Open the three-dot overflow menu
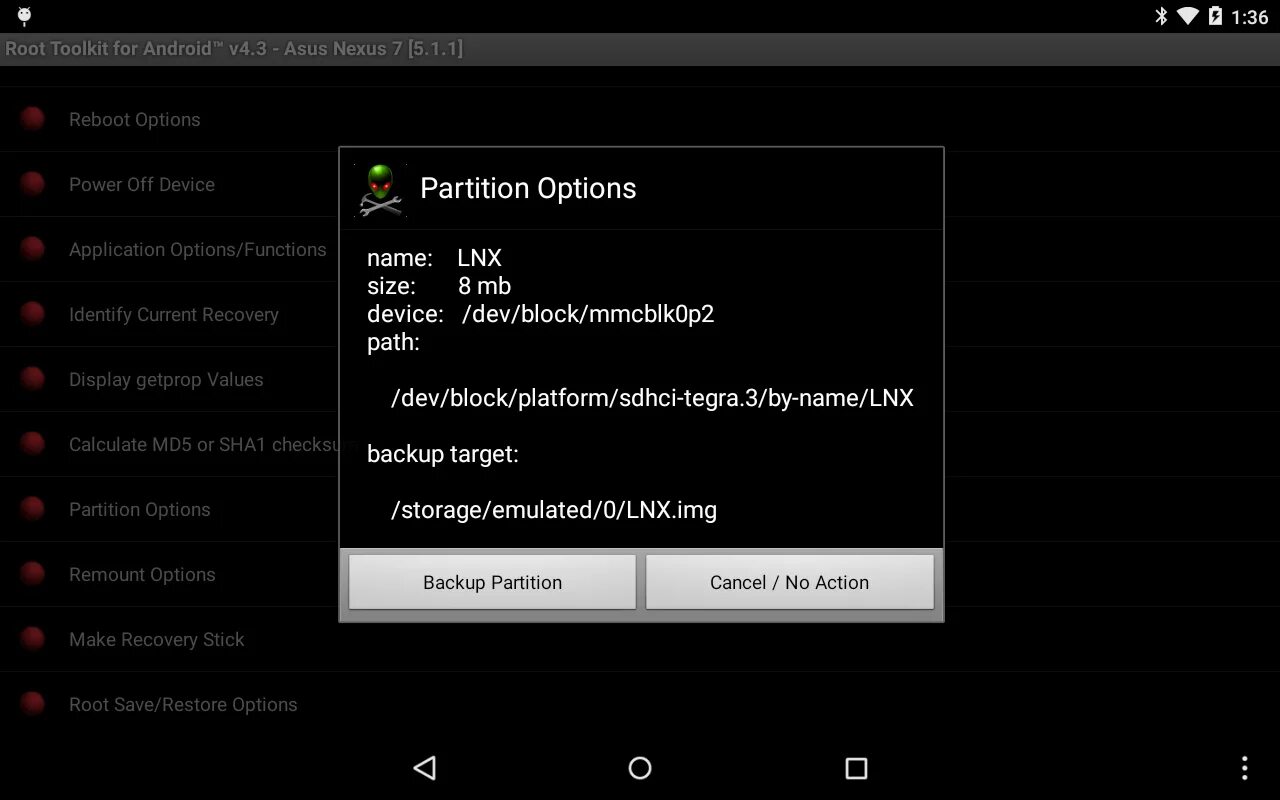Screen dimensions: 1280x800 click(1244, 768)
